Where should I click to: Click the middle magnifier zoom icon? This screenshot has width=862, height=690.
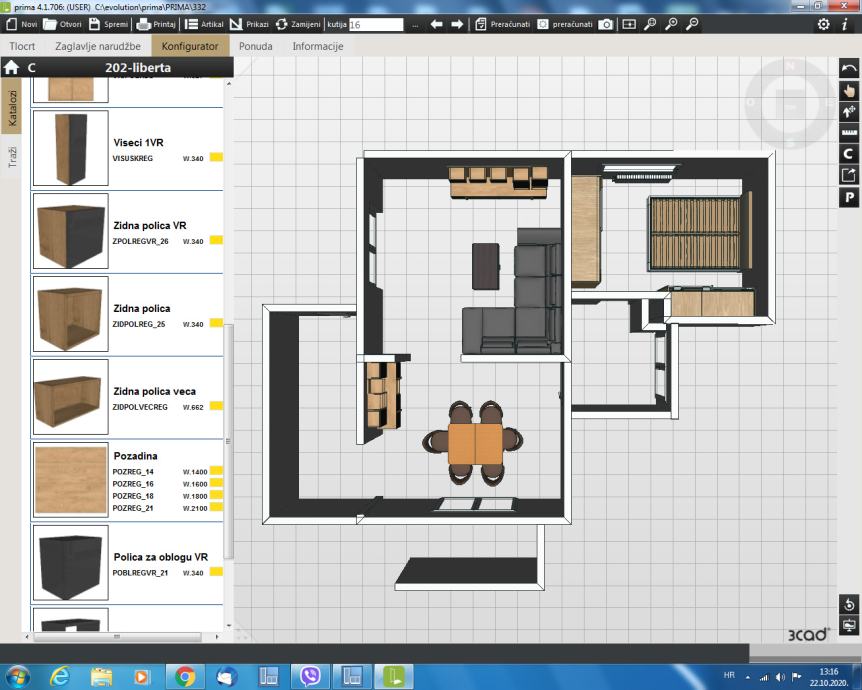coord(671,24)
